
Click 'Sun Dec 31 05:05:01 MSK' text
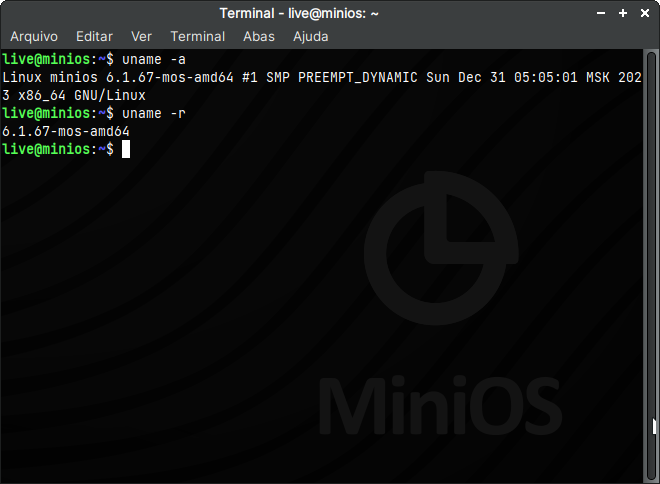[x=518, y=77]
